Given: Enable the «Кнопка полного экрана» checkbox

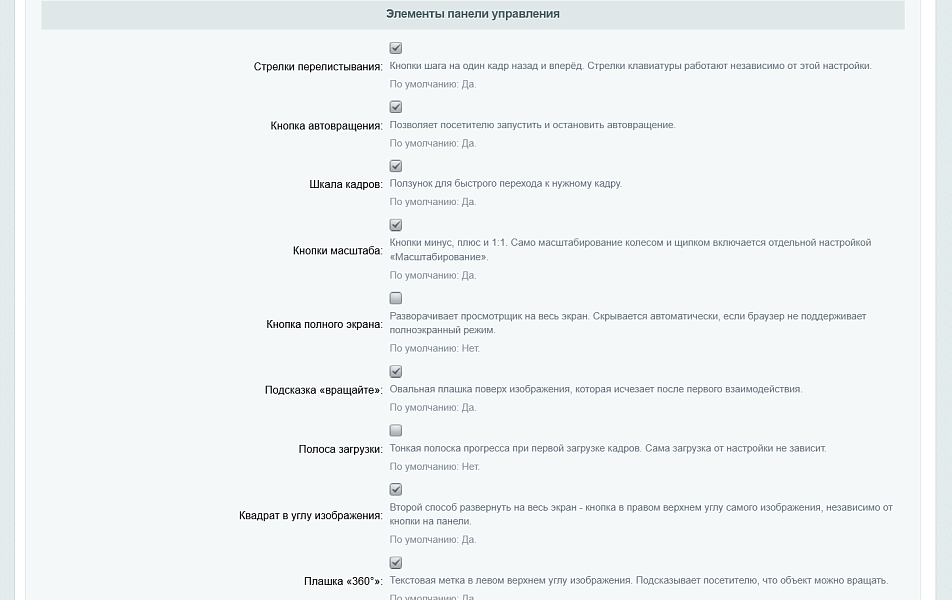Looking at the screenshot, I should pos(396,298).
